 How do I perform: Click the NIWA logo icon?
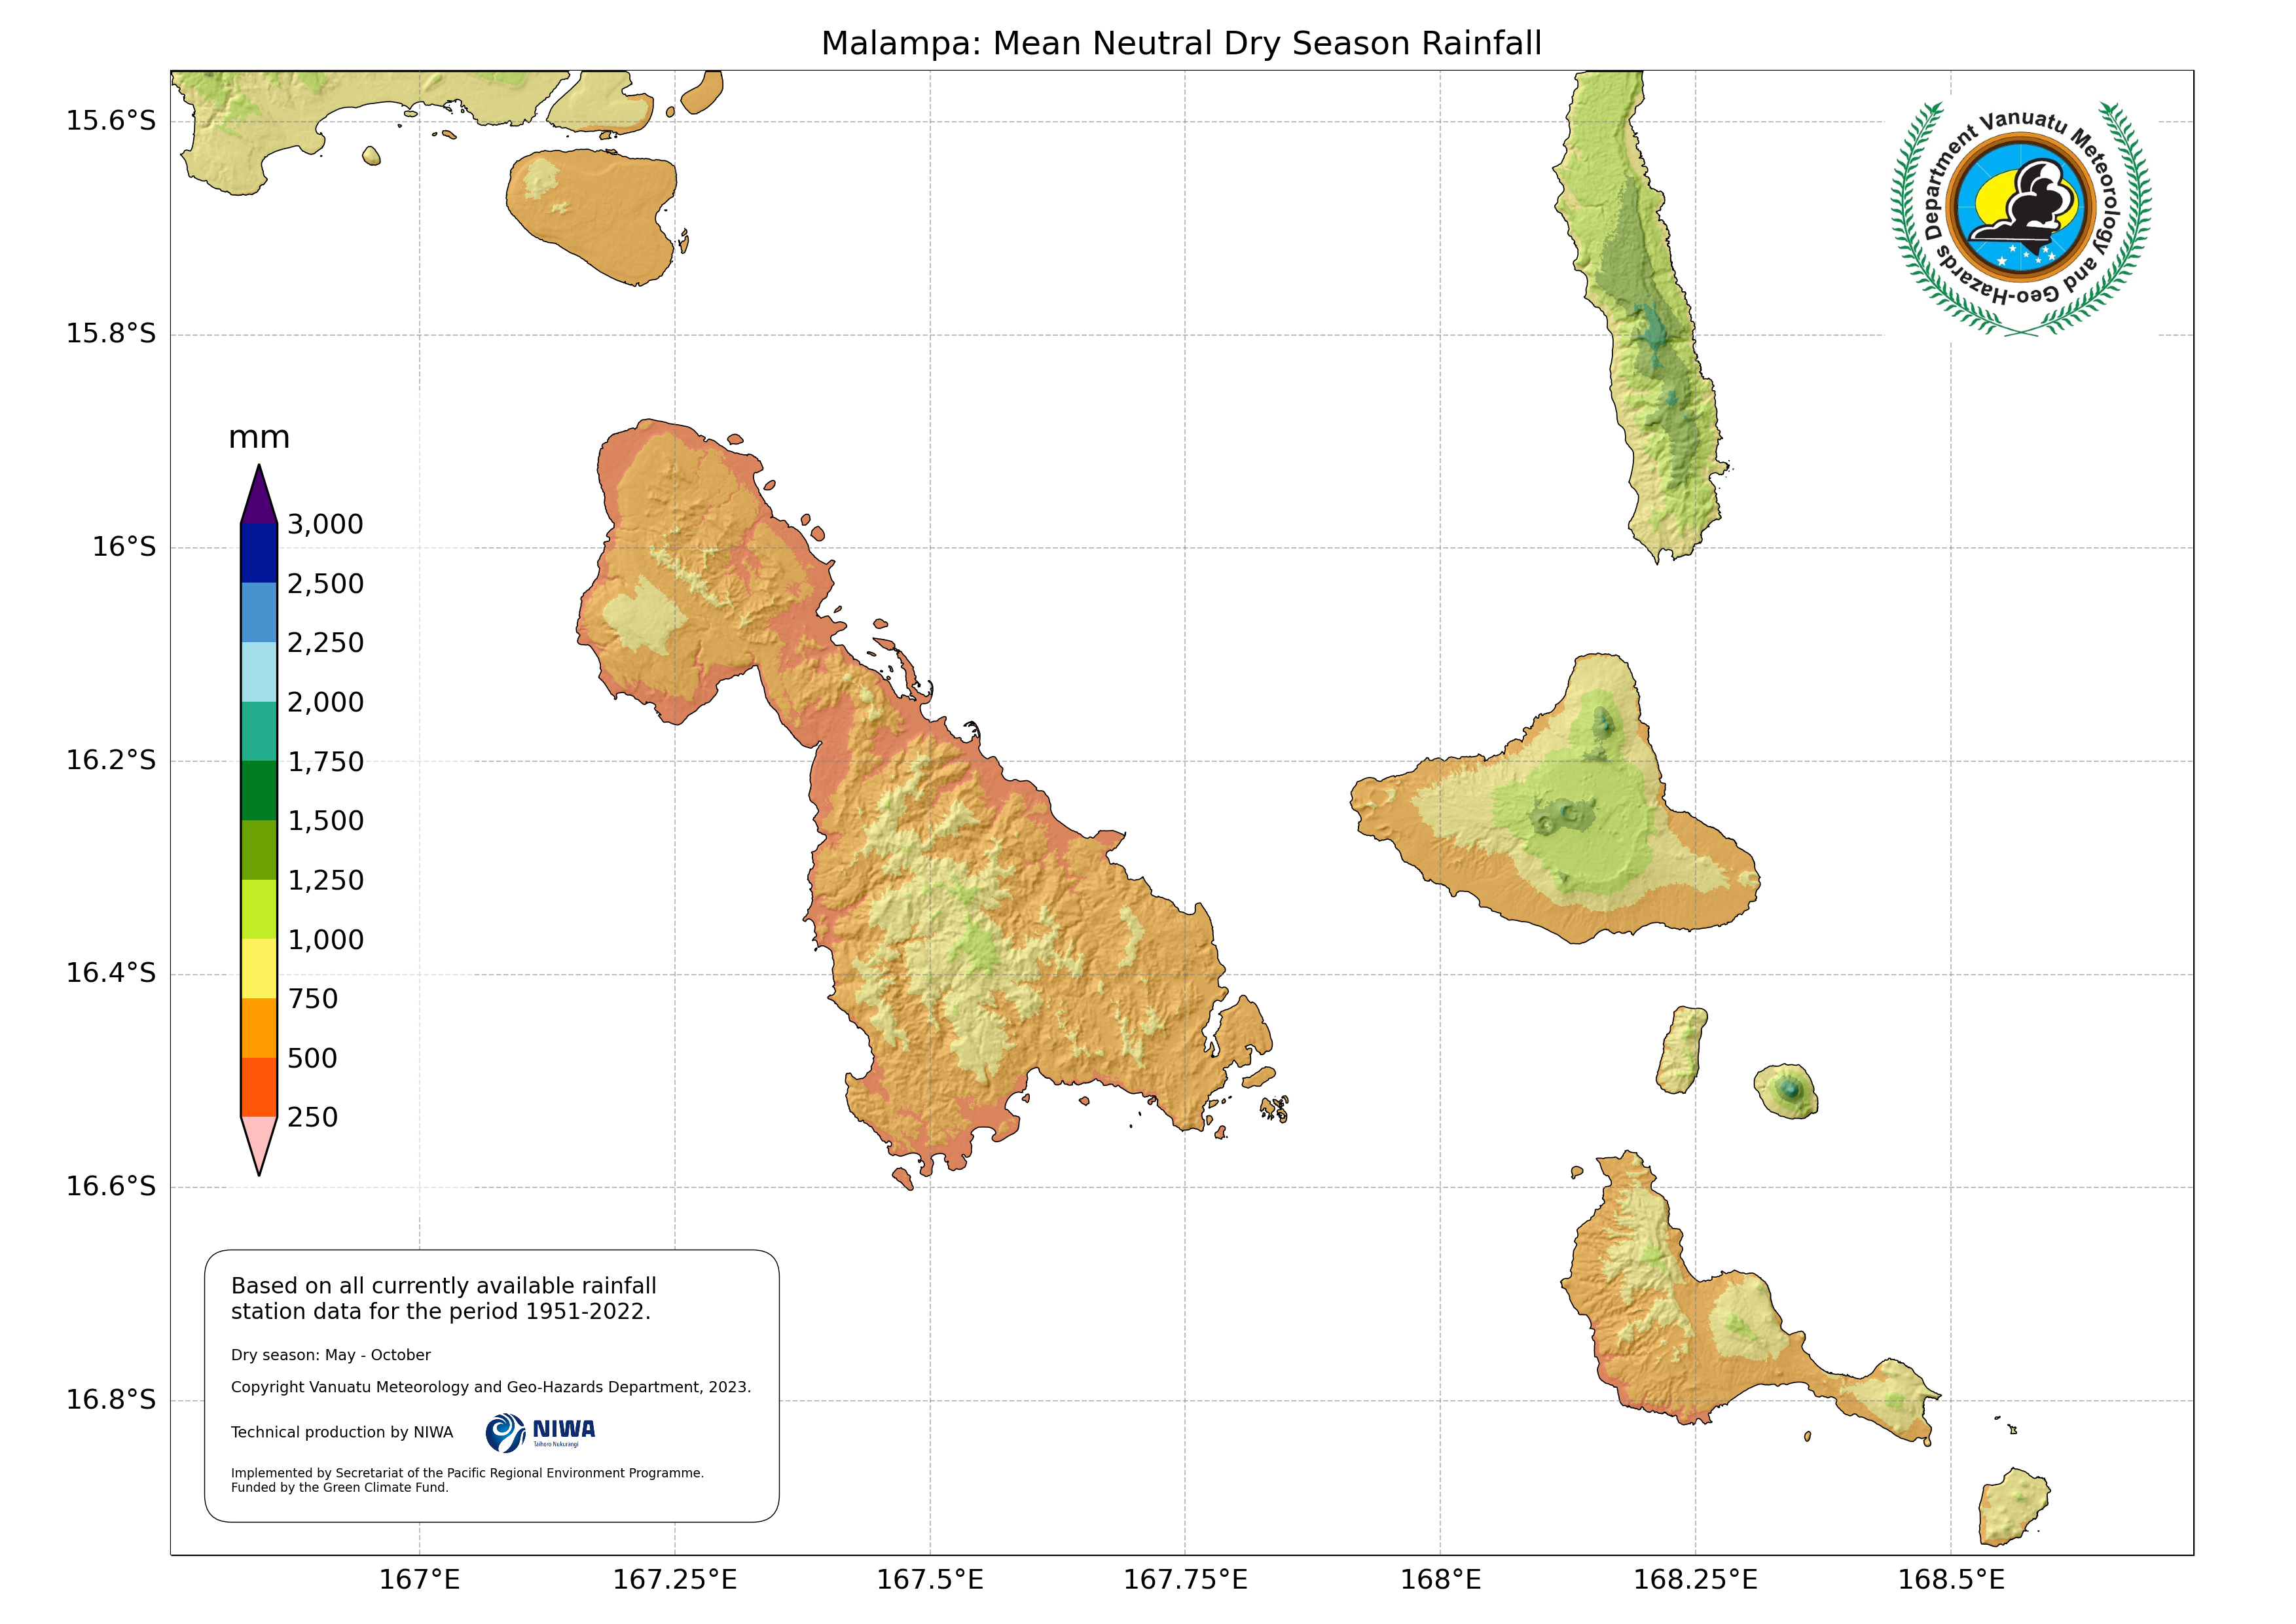505,1432
